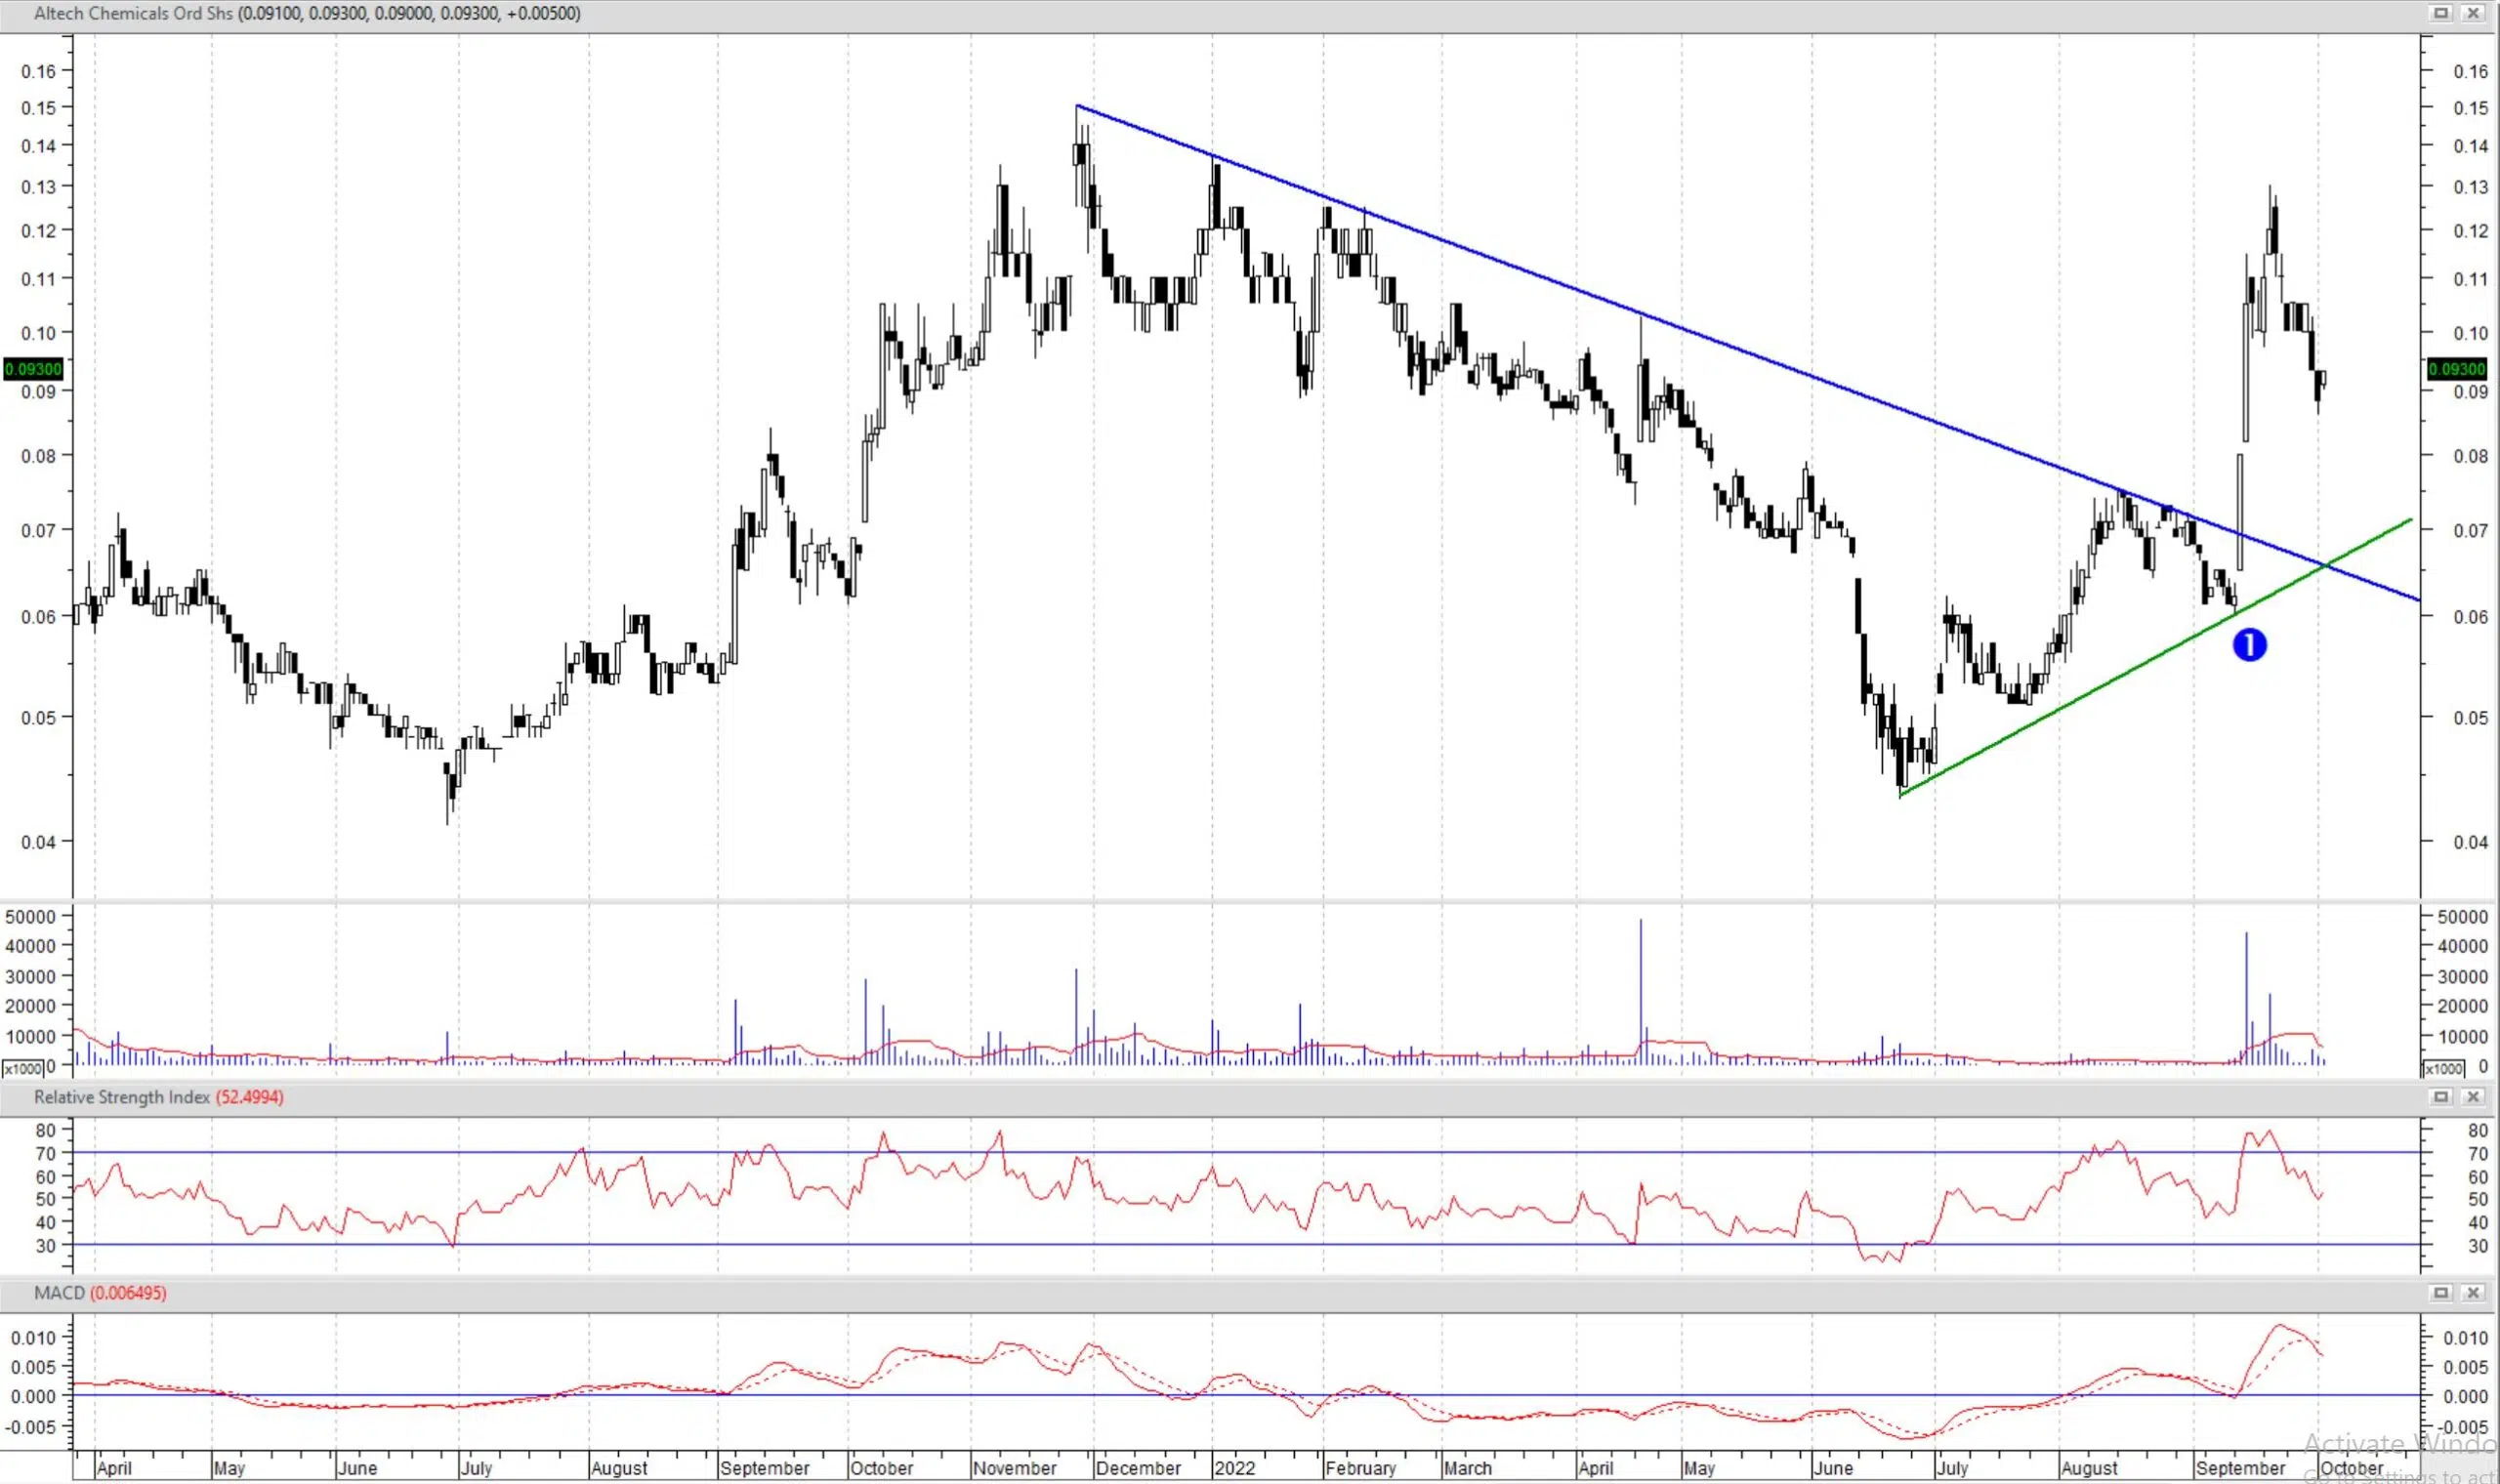Maximize the MACD indicator pane

[x=2441, y=1293]
